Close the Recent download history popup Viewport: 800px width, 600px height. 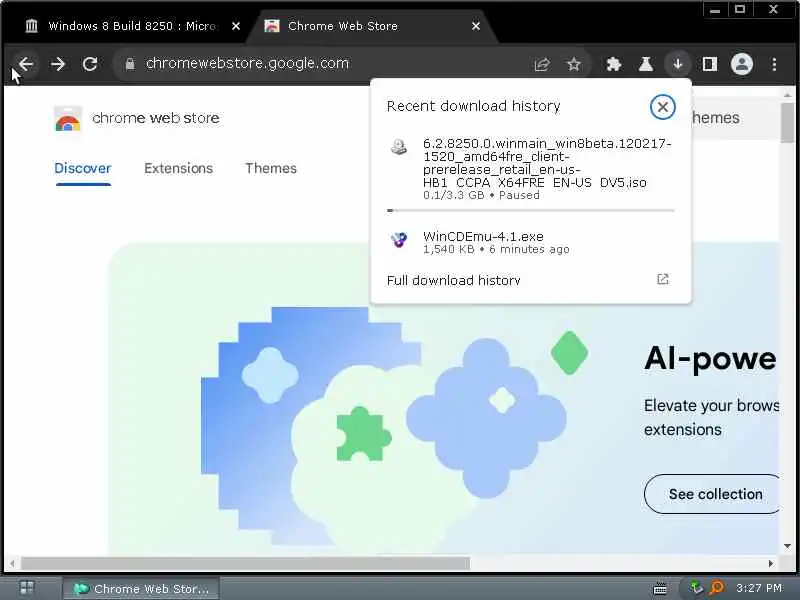point(662,107)
